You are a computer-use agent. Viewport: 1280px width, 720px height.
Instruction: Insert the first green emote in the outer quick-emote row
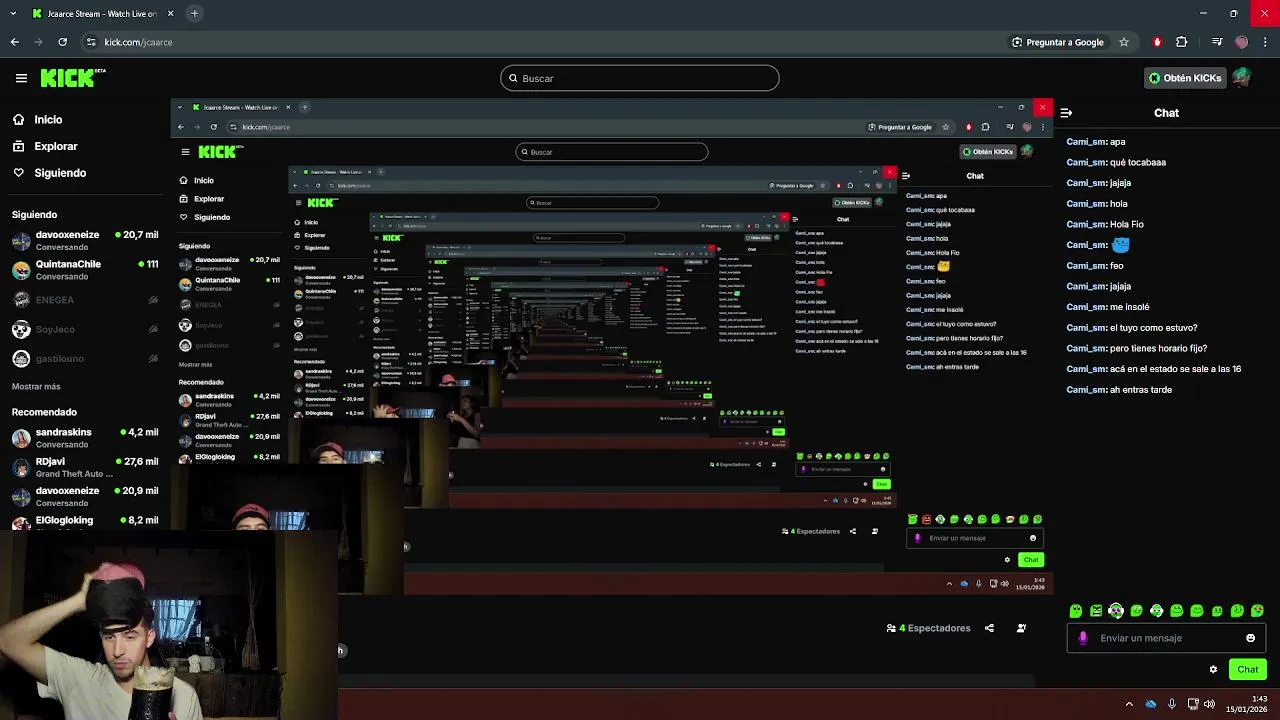(x=1076, y=611)
